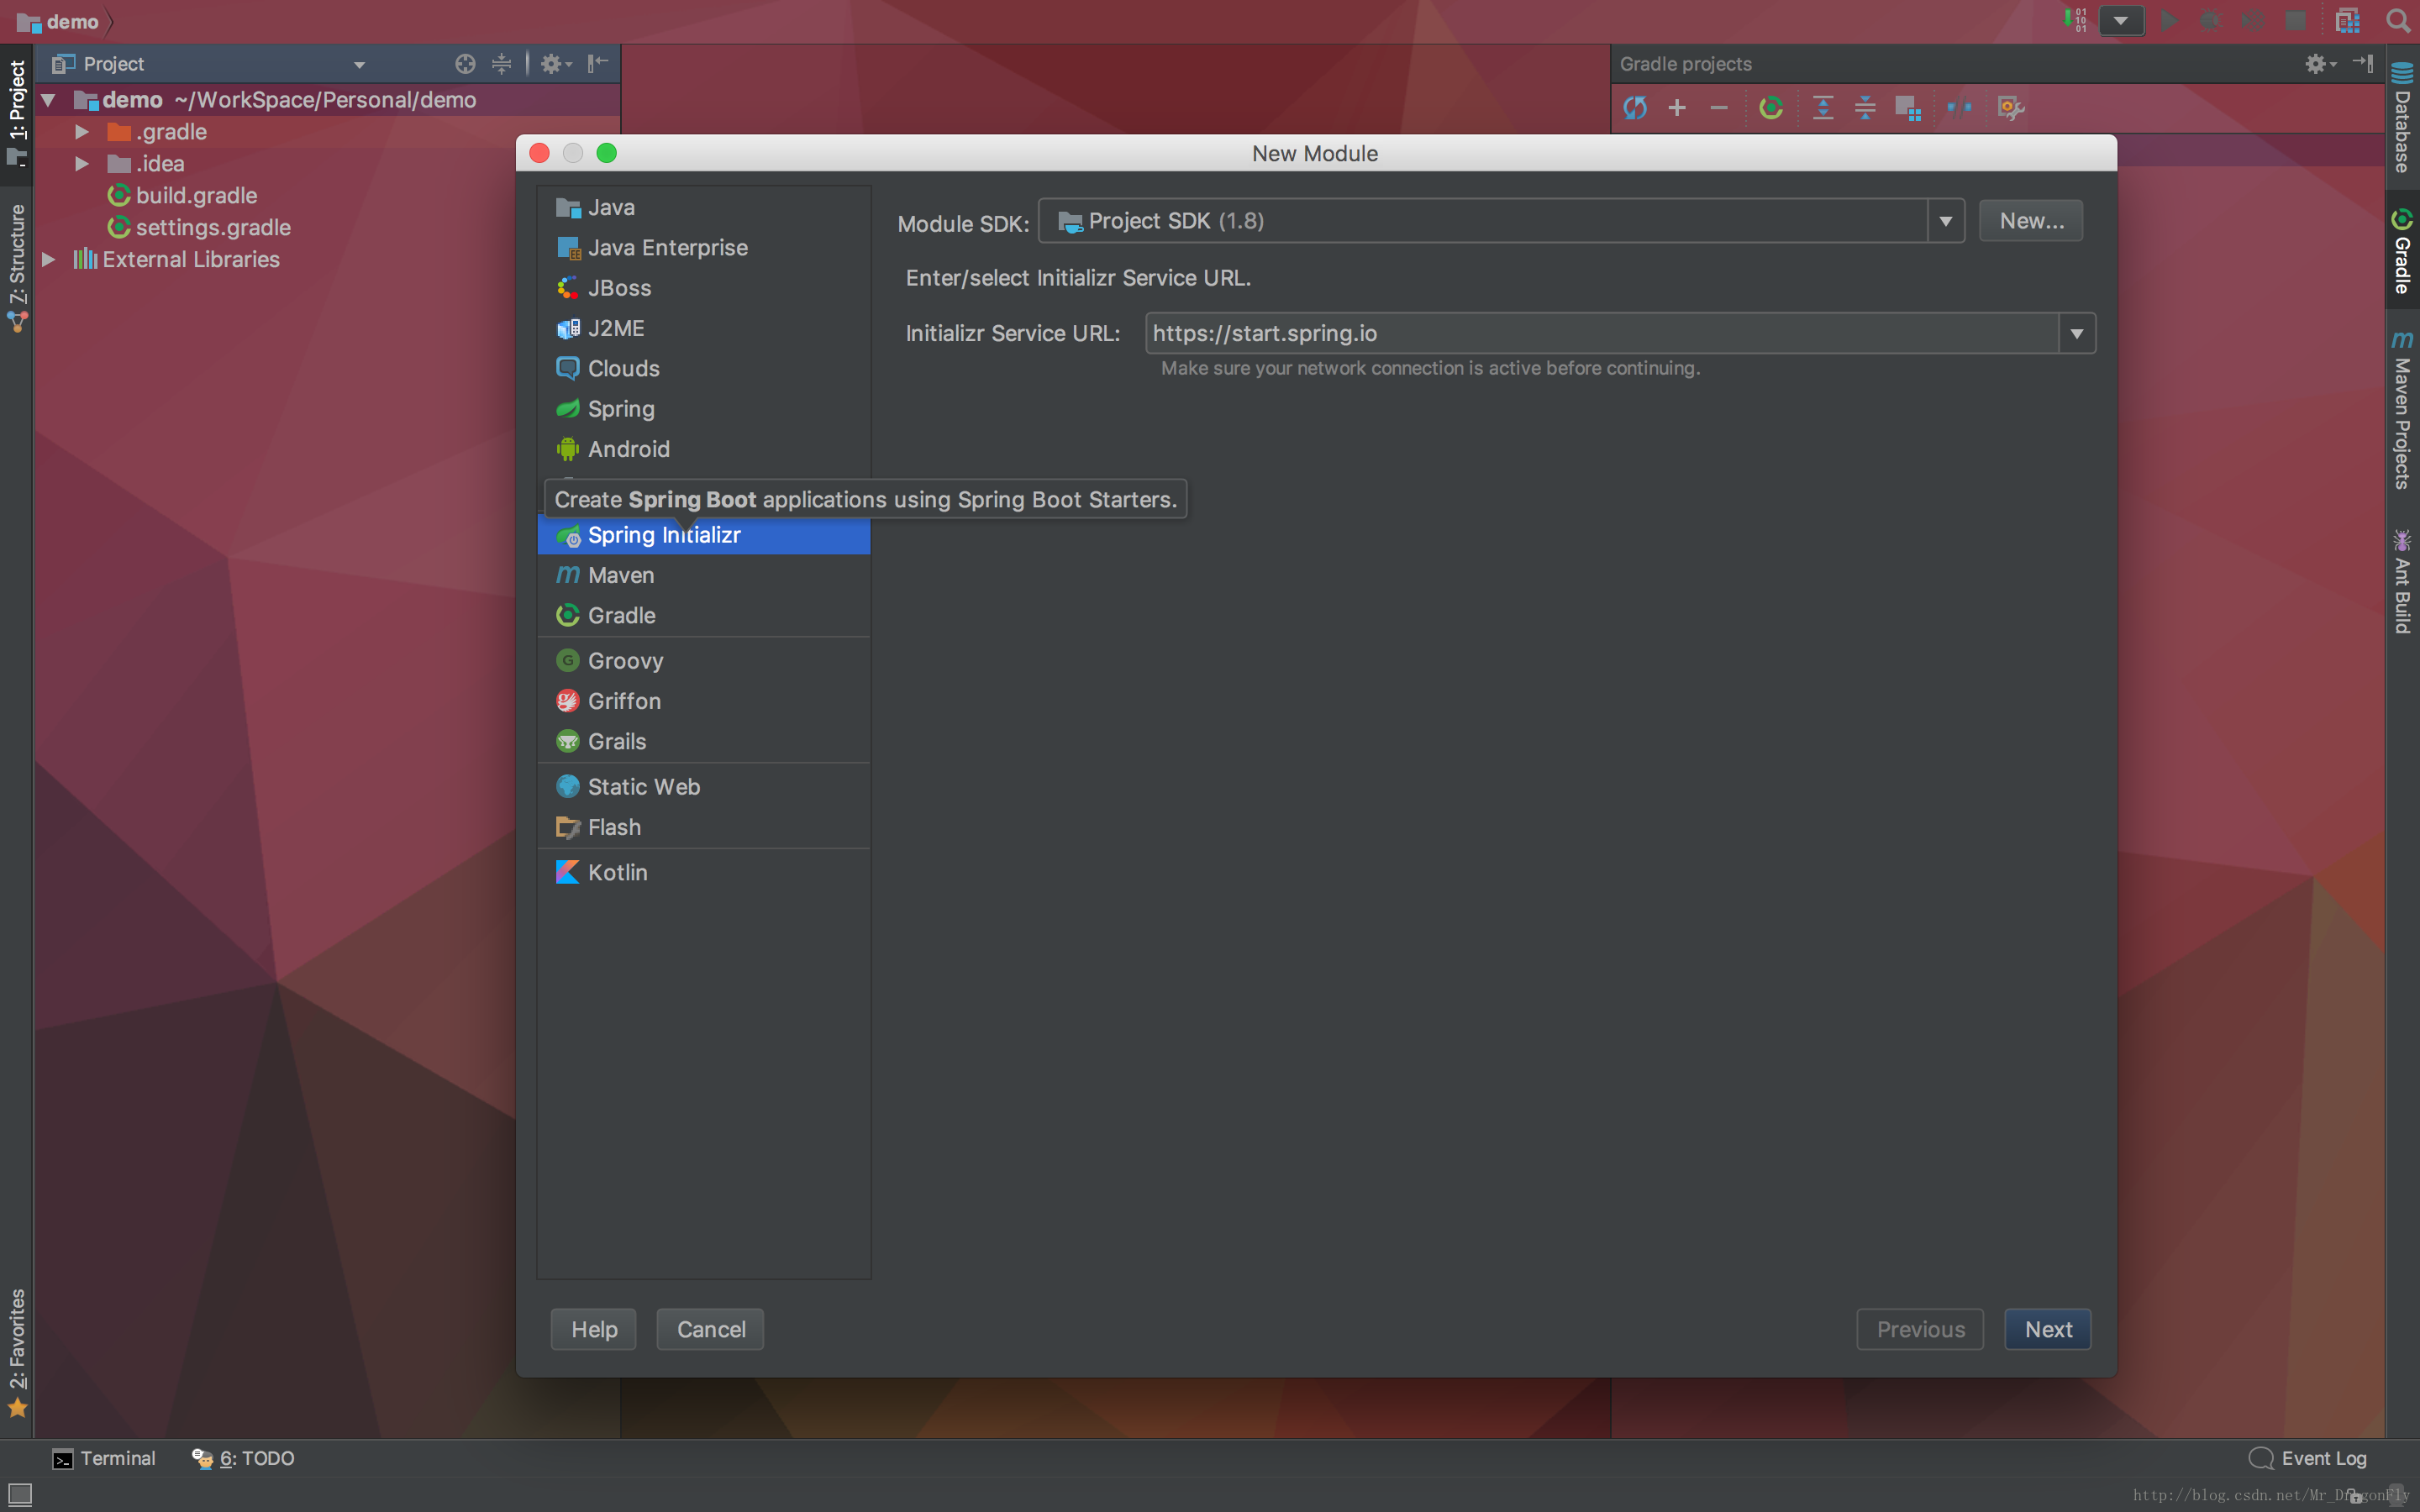Click the Next button
The height and width of the screenshot is (1512, 2420).
[x=2048, y=1330]
